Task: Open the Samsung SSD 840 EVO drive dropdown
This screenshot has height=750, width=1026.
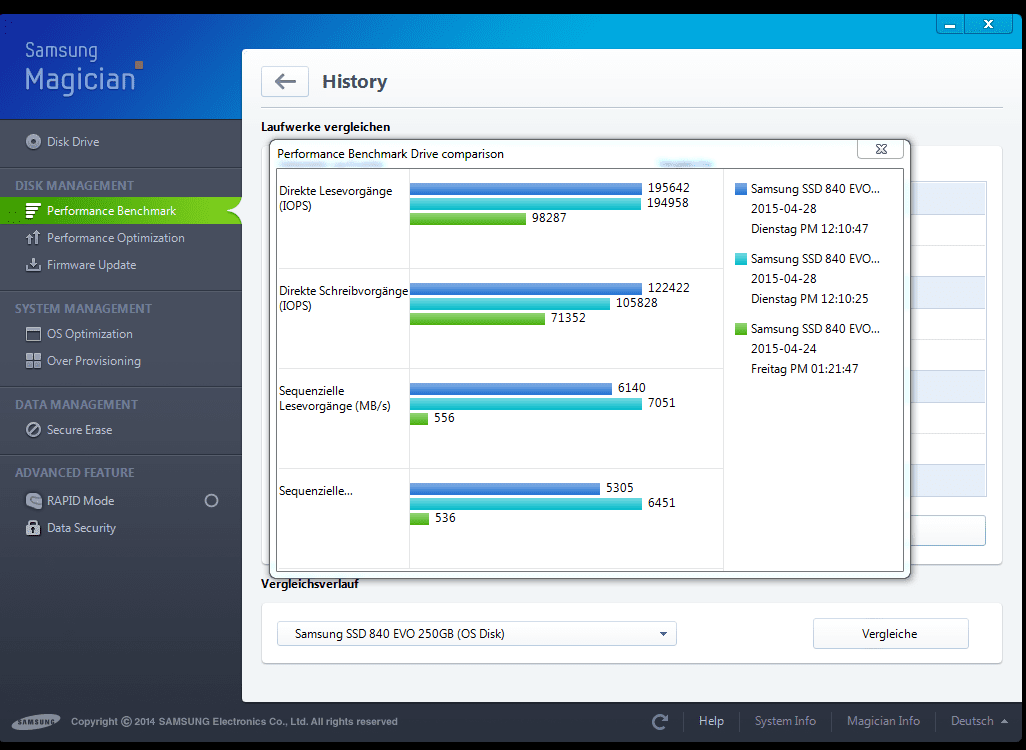Action: coord(476,634)
